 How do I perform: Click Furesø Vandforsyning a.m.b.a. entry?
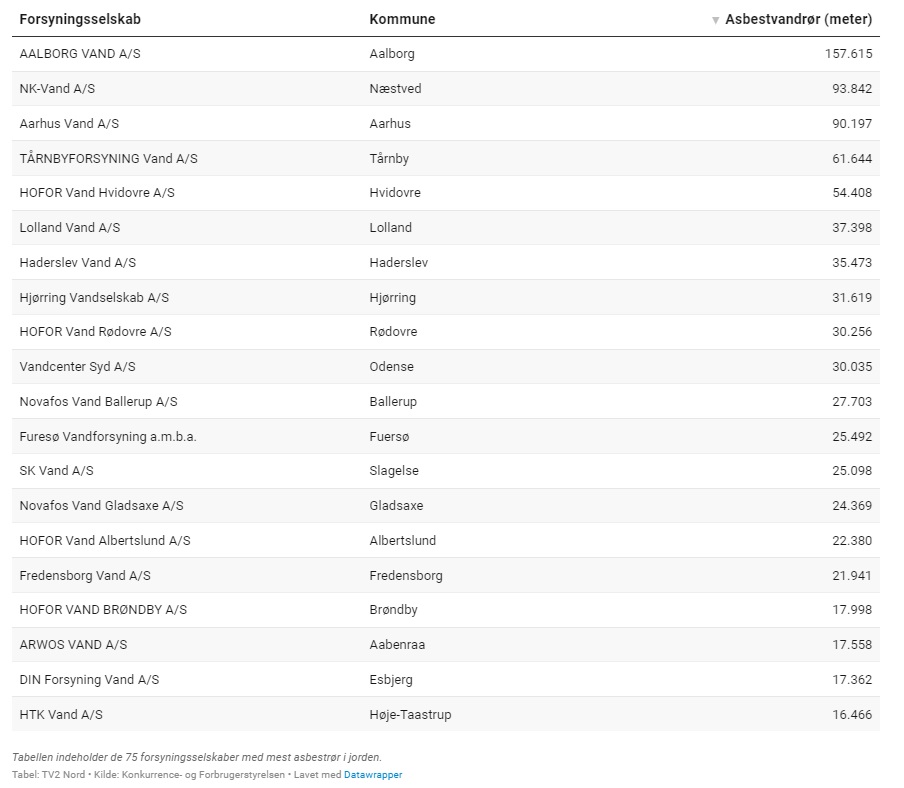pos(108,437)
